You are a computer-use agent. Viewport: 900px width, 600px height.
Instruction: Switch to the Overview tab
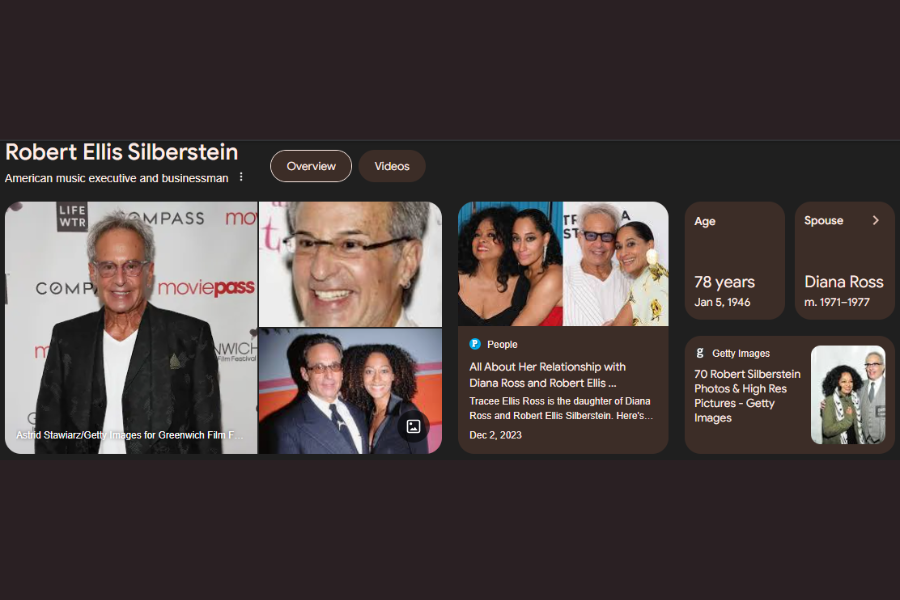pyautogui.click(x=311, y=166)
